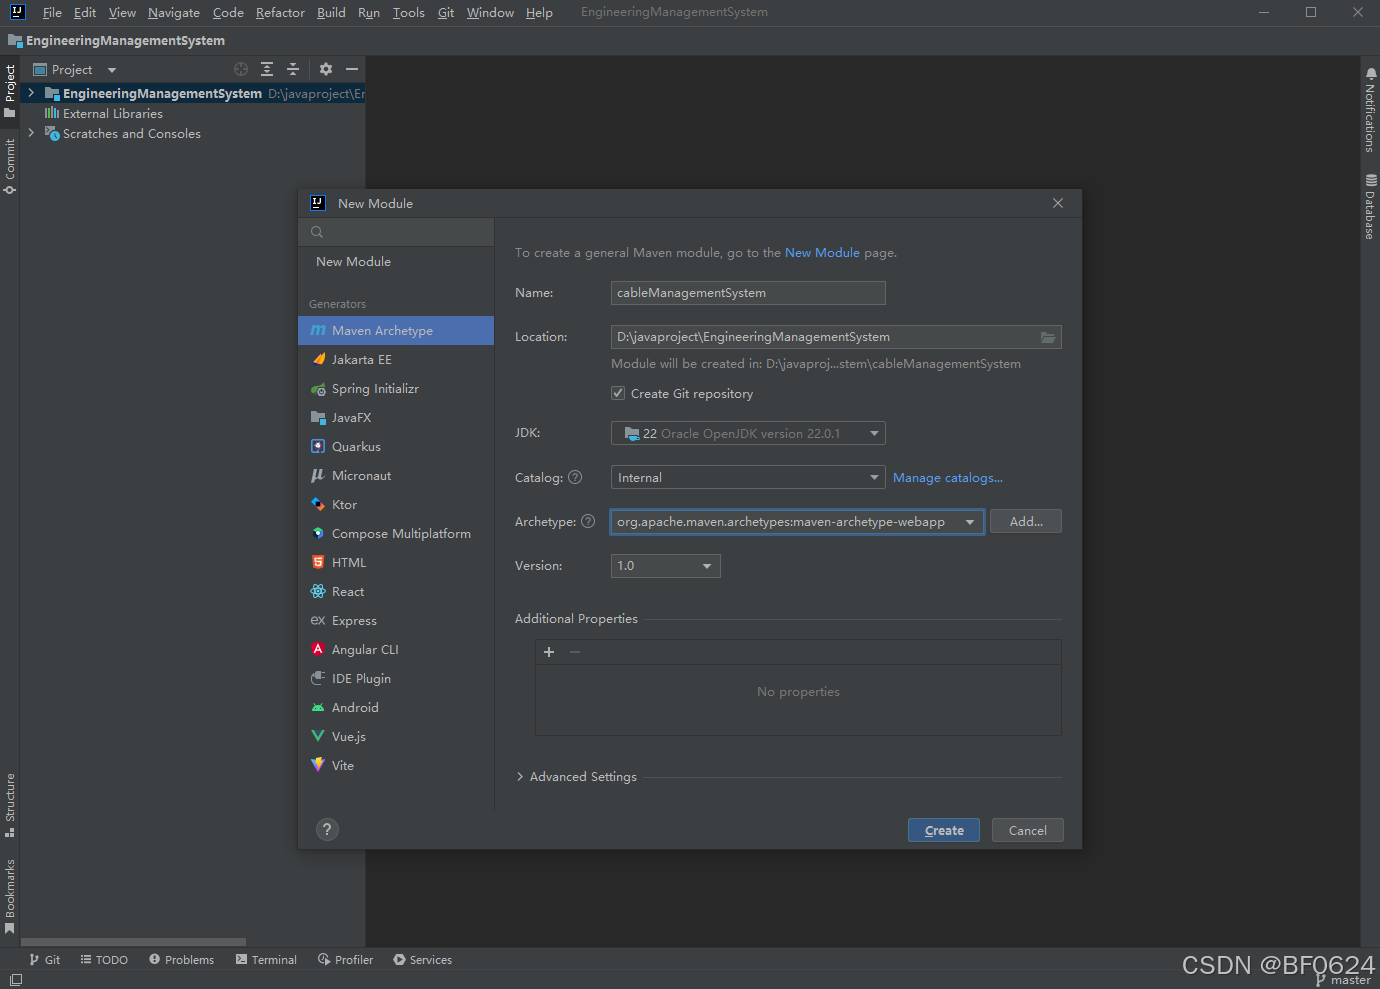Follow the Manage catalogs... link
This screenshot has height=989, width=1380.
(948, 478)
